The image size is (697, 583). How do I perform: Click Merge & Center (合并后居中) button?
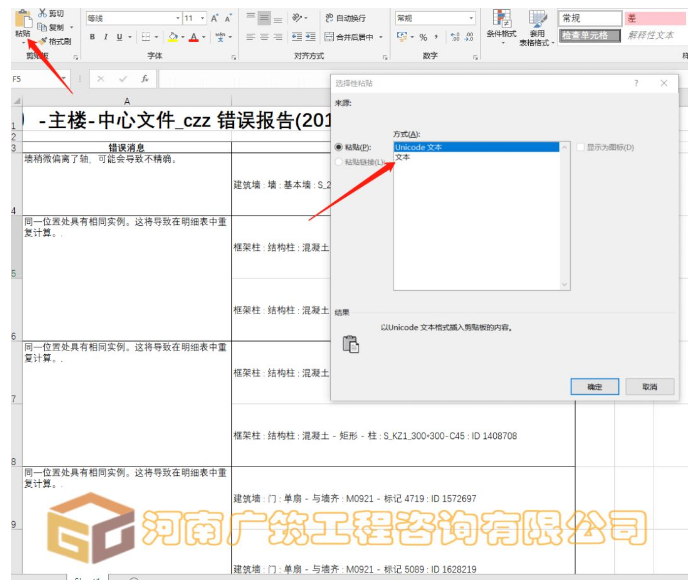[350, 37]
